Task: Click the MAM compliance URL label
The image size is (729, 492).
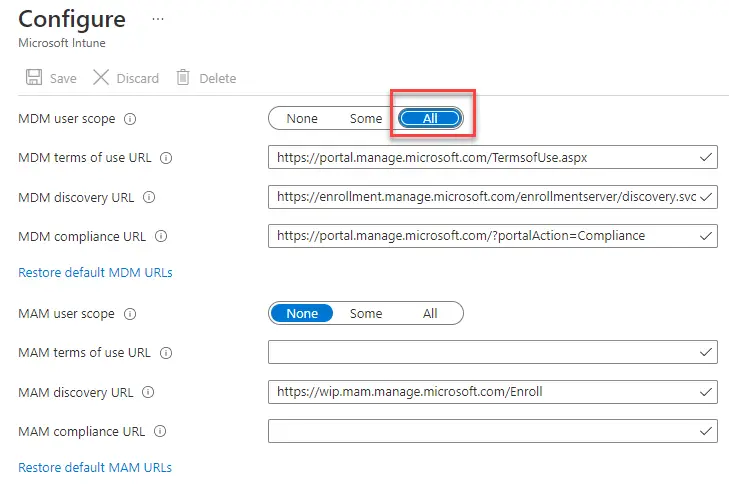Action: coord(82,432)
